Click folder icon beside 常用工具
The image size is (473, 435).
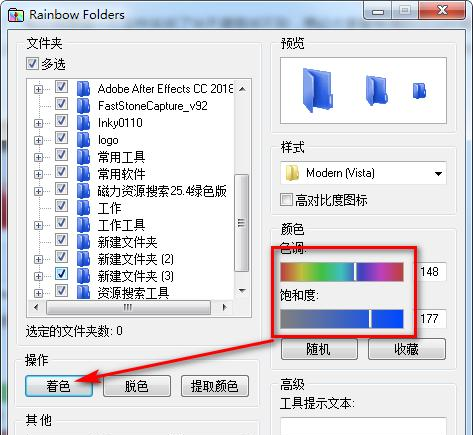point(83,157)
